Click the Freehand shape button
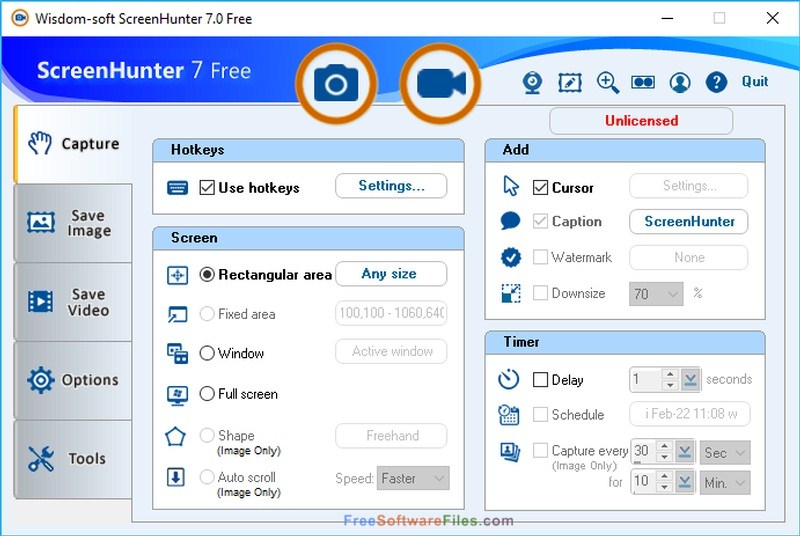800x536 pixels. click(391, 436)
